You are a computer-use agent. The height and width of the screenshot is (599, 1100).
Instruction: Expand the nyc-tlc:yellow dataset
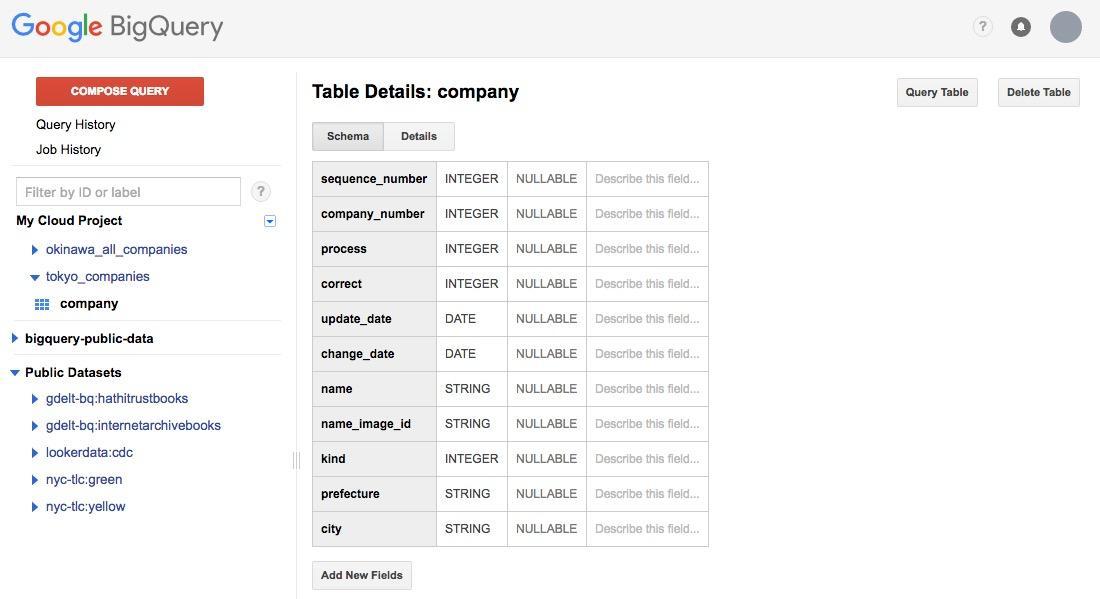pos(34,506)
